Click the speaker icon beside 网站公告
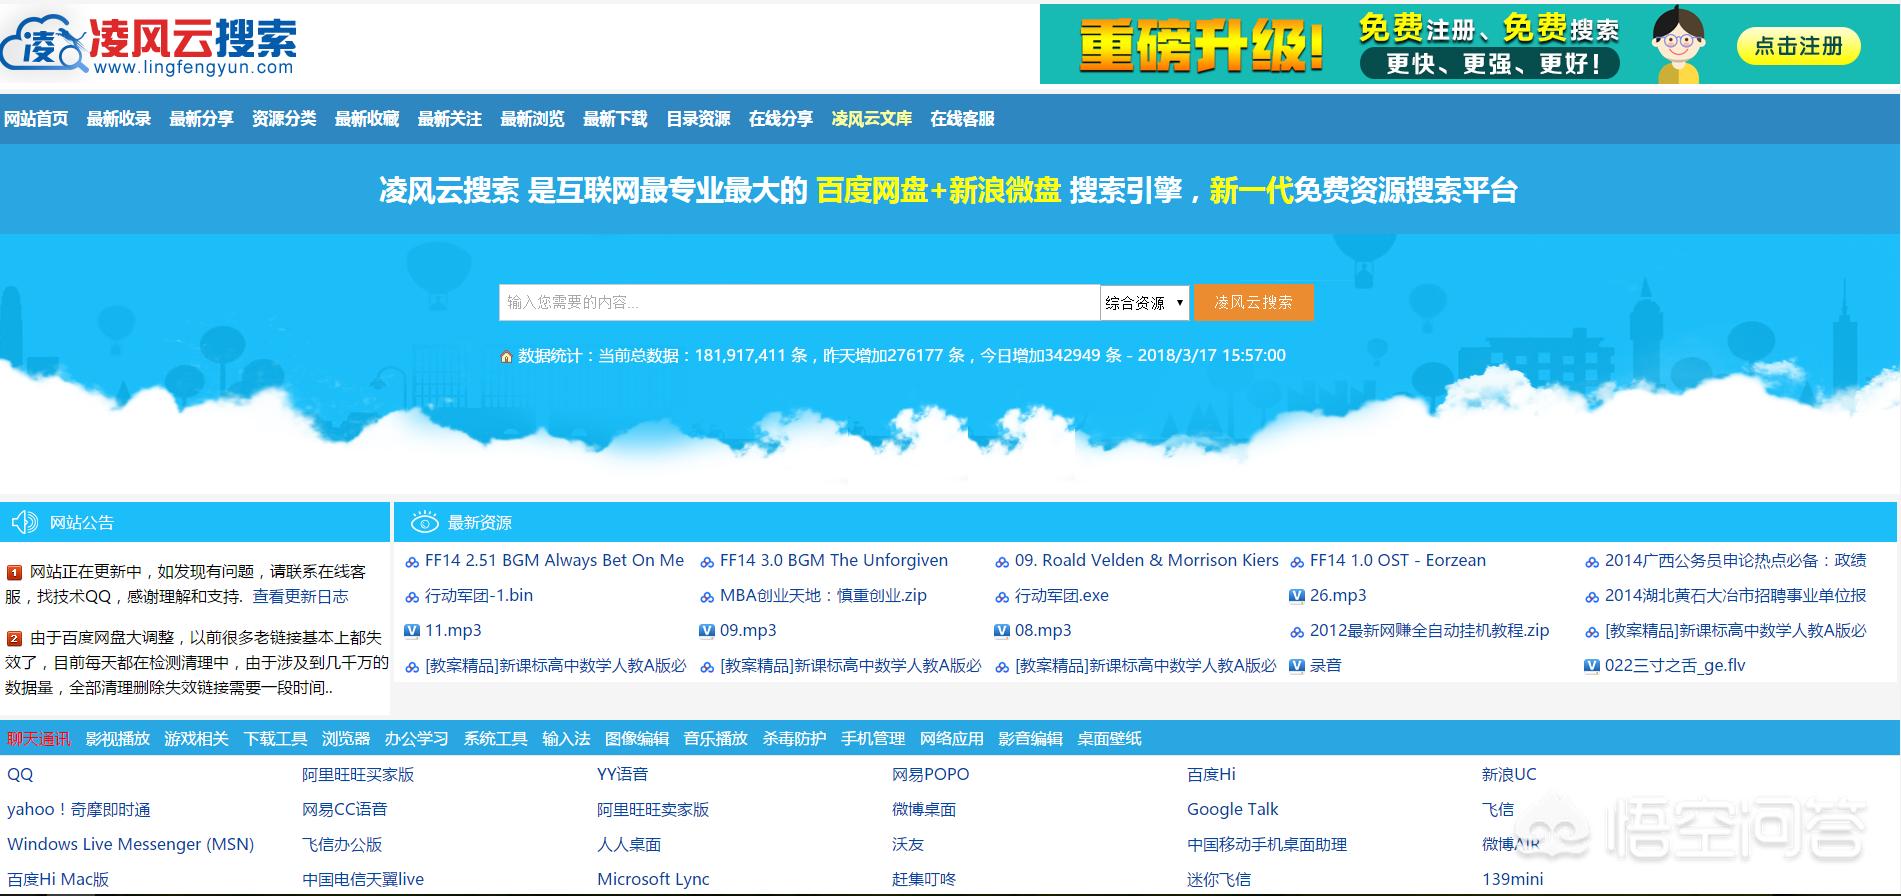Screen dimensions: 1901x896 tap(24, 522)
